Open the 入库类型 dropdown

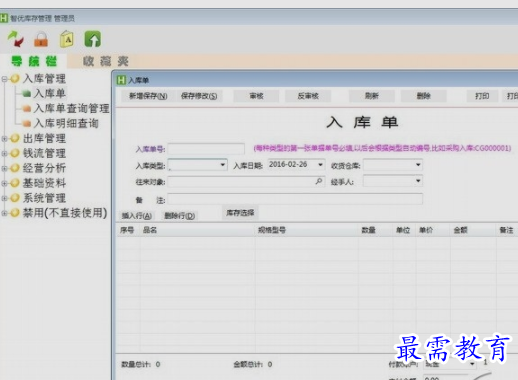pyautogui.click(x=222, y=165)
